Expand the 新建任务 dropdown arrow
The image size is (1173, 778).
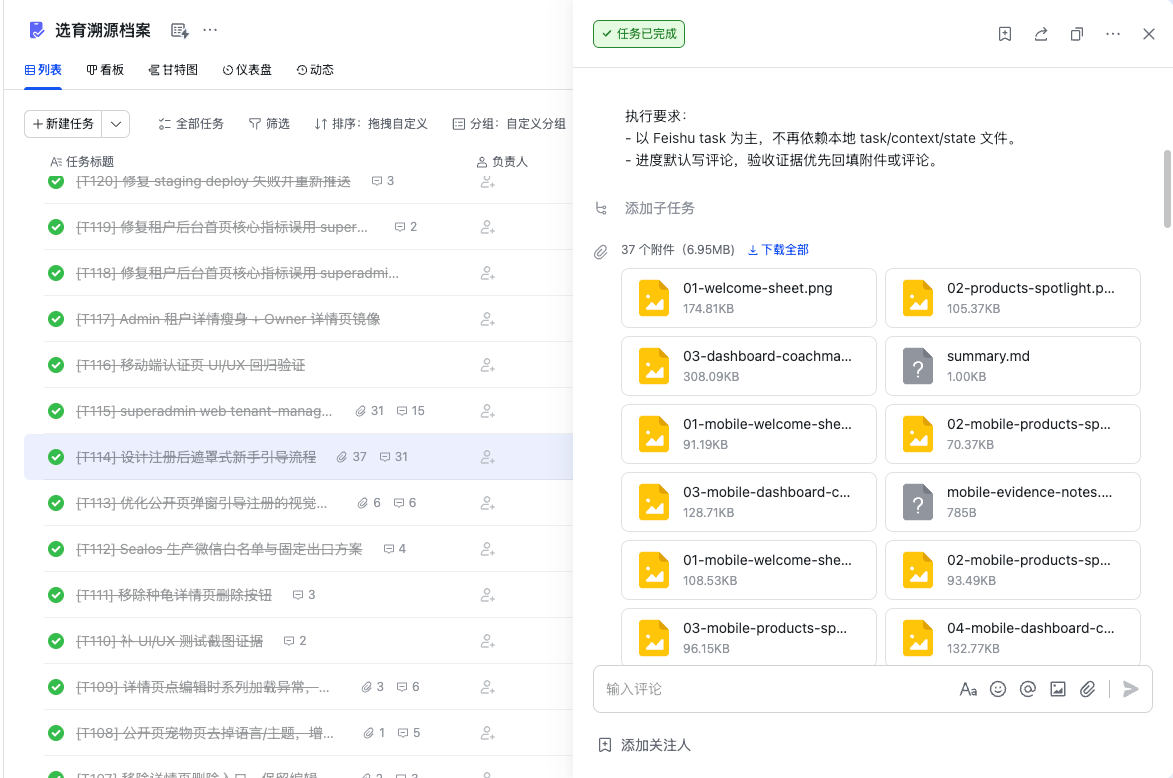[x=116, y=124]
